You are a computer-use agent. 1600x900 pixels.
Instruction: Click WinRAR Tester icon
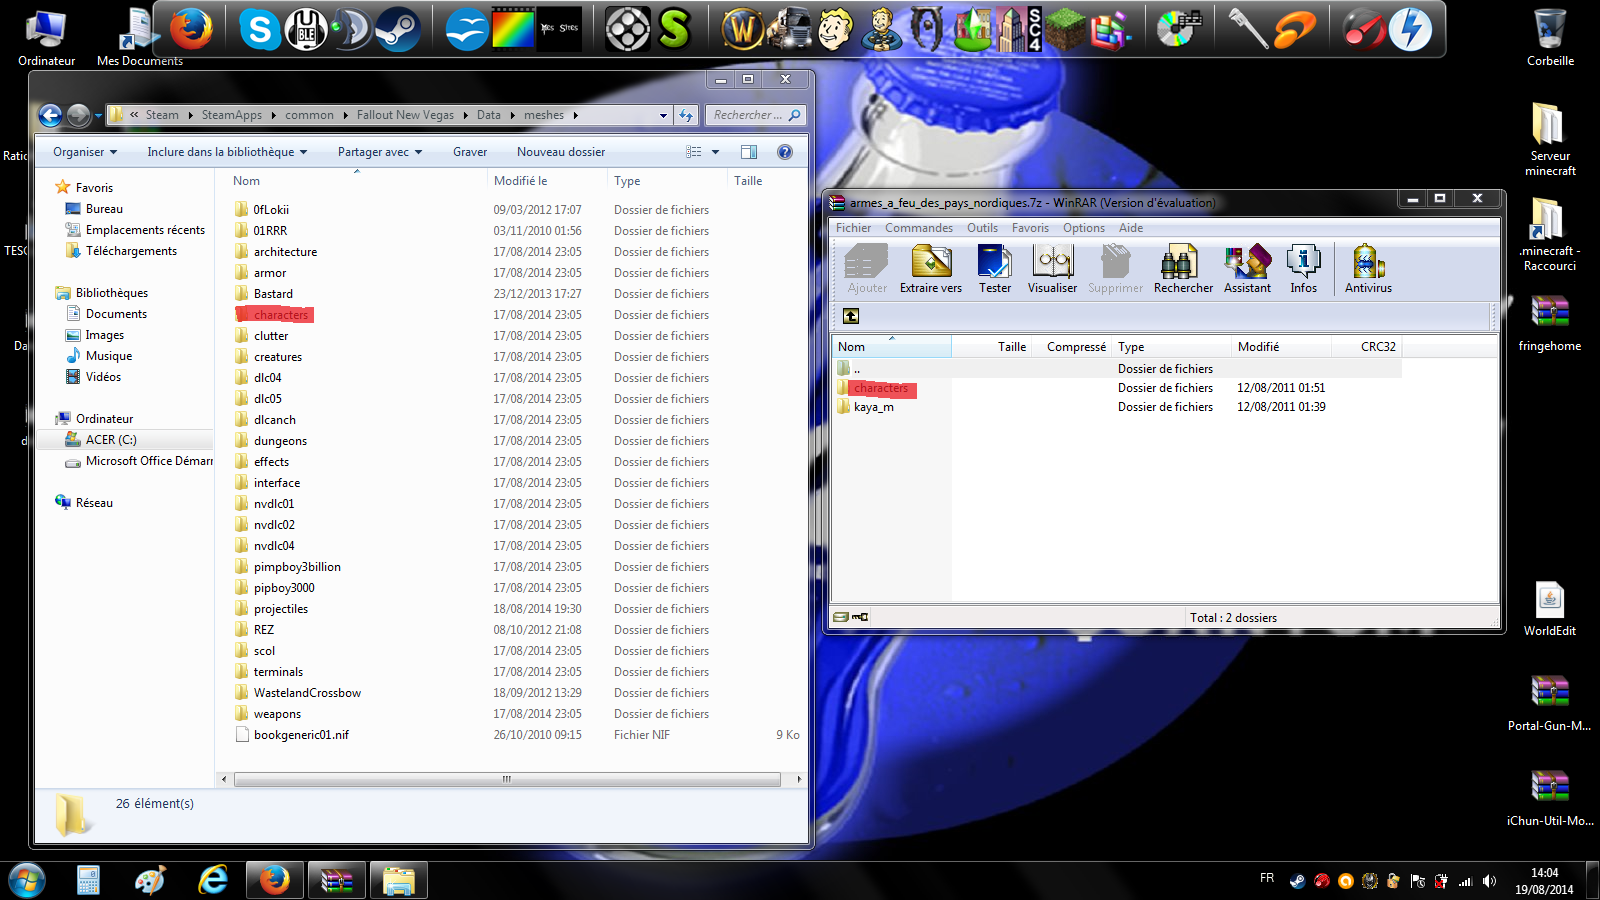pos(995,269)
